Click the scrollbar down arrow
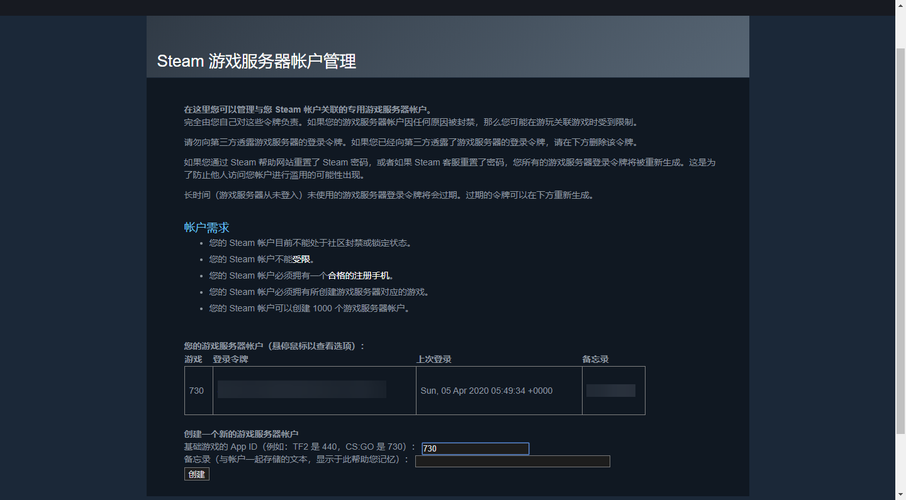Viewport: 906px width, 500px height. pos(900,495)
